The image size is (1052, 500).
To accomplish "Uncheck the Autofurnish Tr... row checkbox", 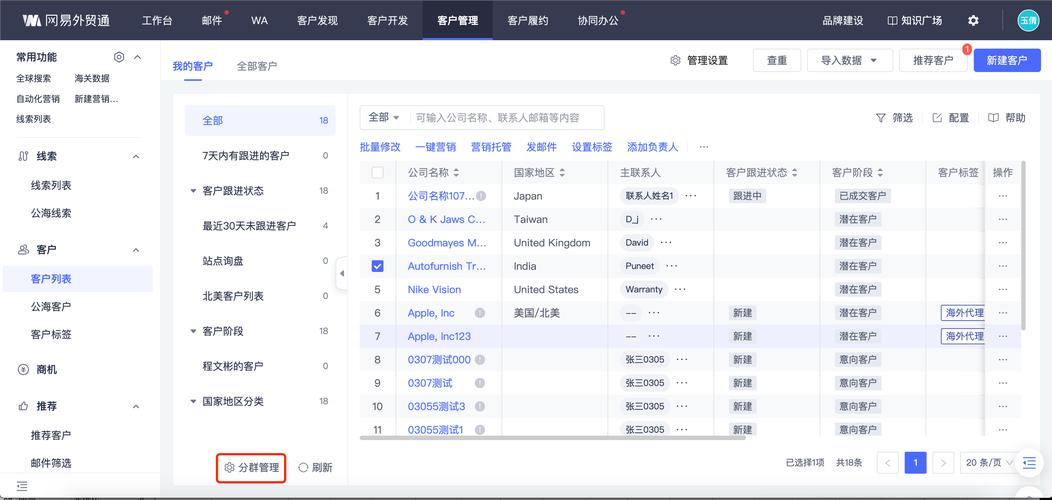I will point(378,266).
